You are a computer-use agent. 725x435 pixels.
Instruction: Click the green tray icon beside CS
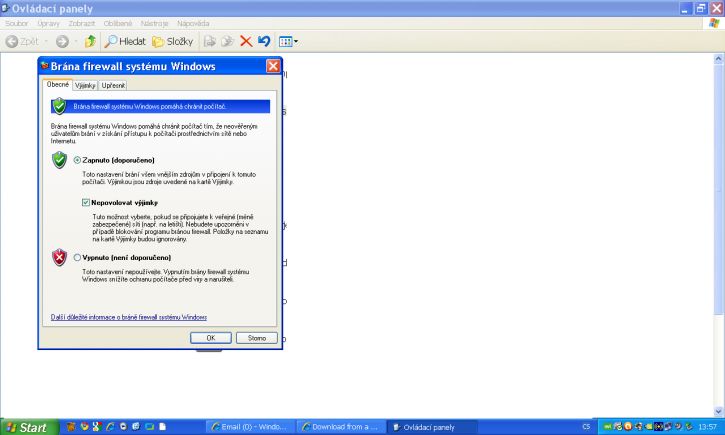(x=608, y=427)
